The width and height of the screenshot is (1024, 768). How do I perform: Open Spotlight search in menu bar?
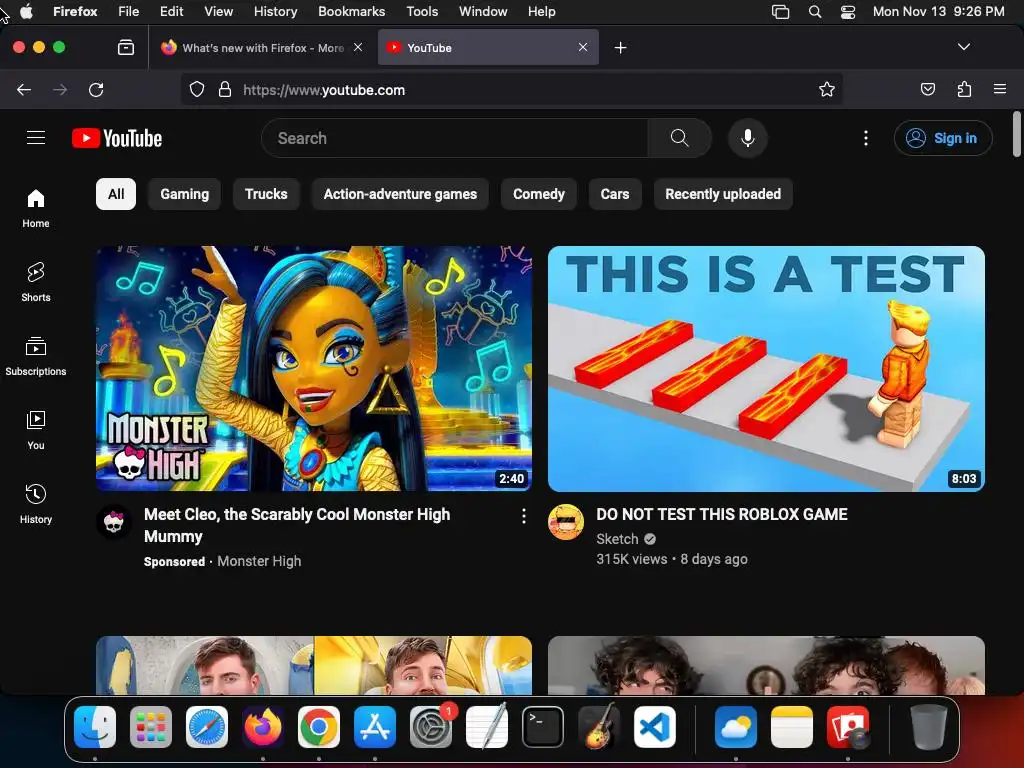point(814,11)
